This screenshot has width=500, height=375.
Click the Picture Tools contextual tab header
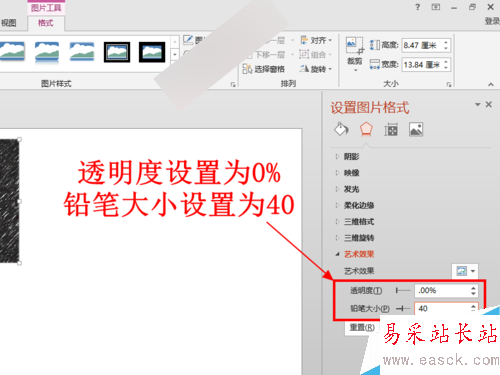click(46, 7)
